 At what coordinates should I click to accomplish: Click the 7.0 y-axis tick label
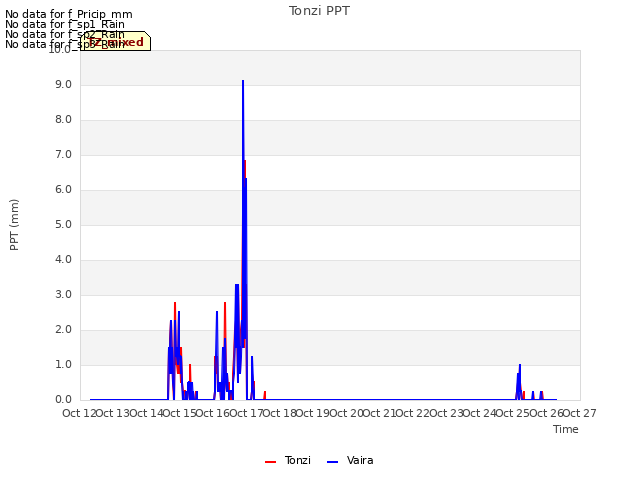tap(63, 155)
